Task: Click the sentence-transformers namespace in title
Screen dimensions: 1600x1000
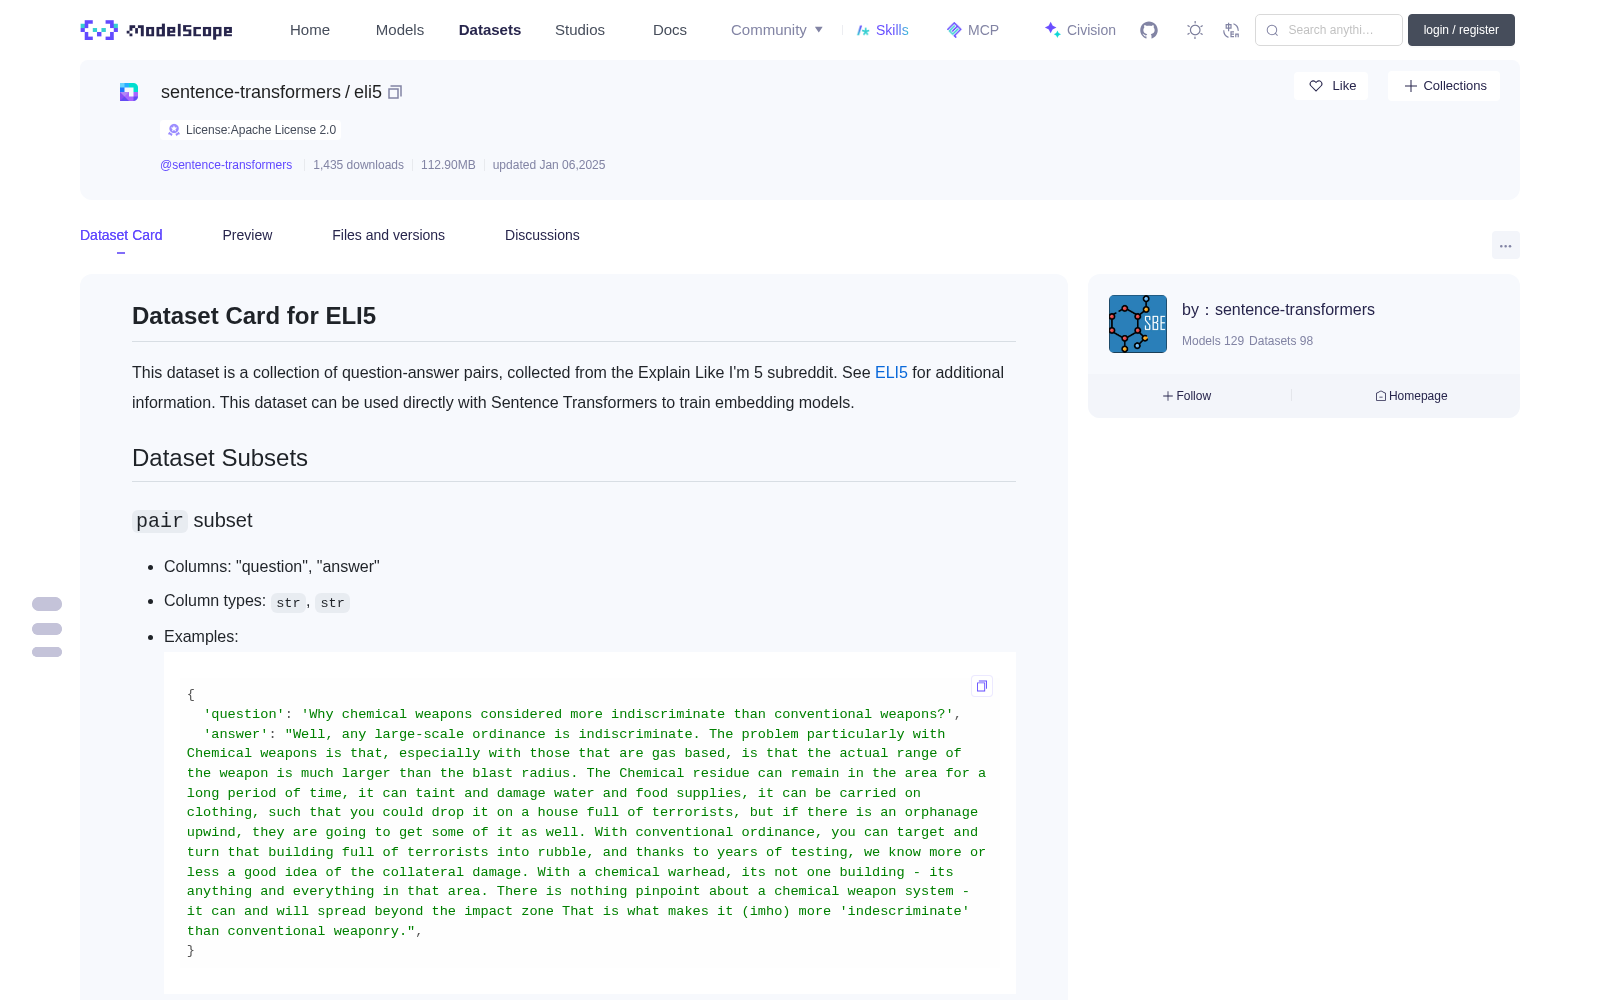Action: click(x=251, y=92)
